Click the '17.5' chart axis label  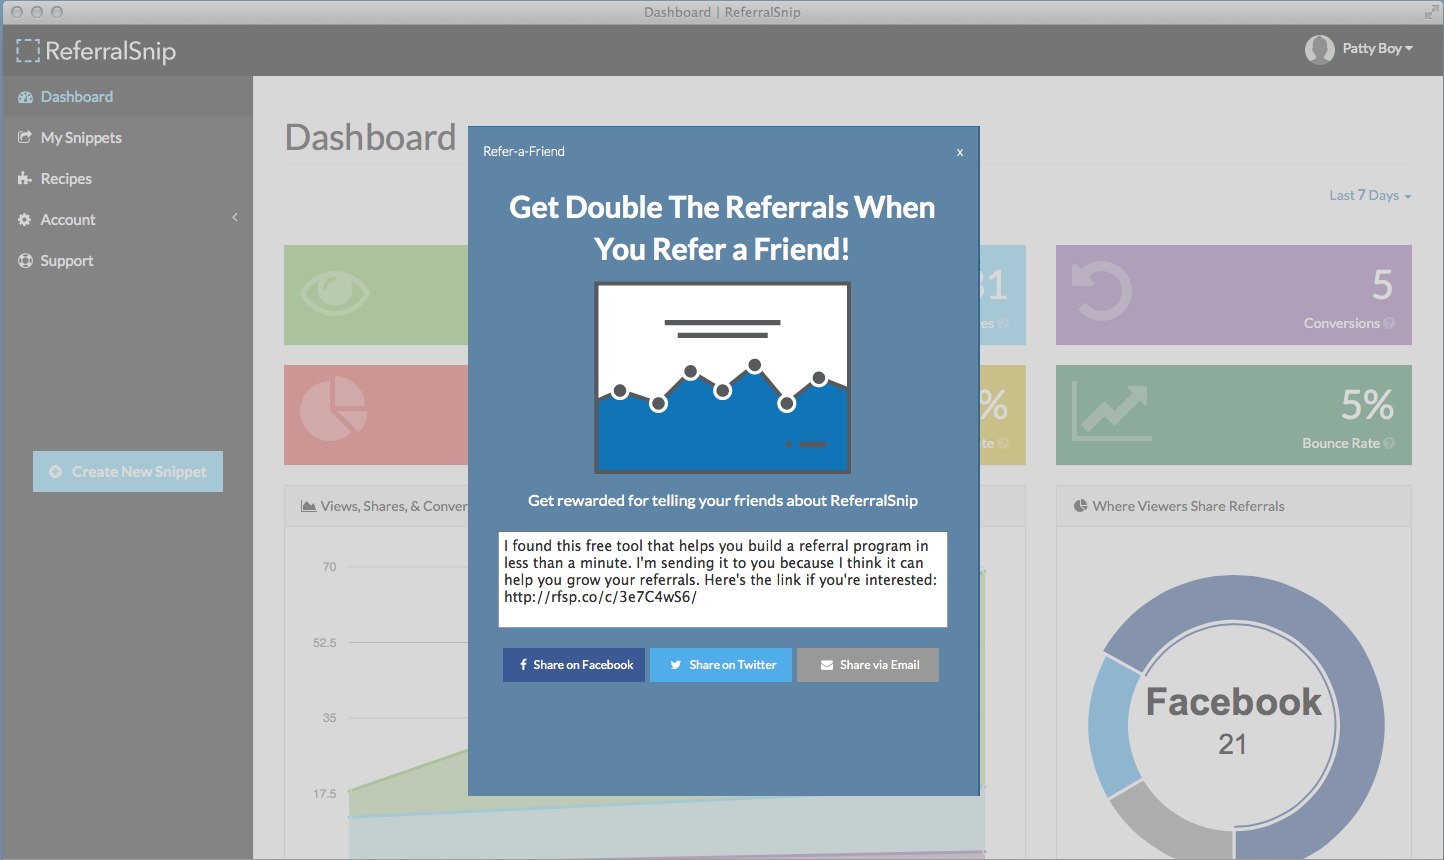(x=325, y=794)
